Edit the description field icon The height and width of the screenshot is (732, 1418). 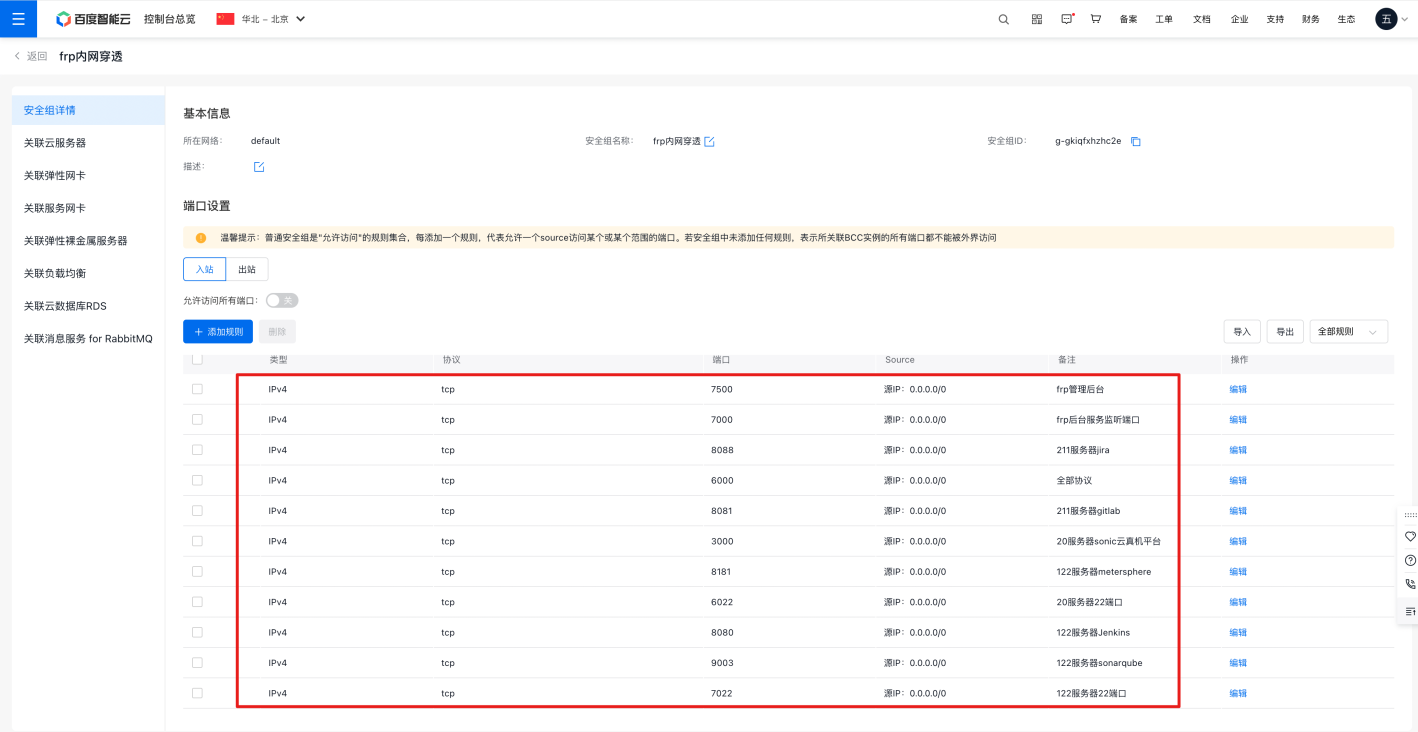259,167
